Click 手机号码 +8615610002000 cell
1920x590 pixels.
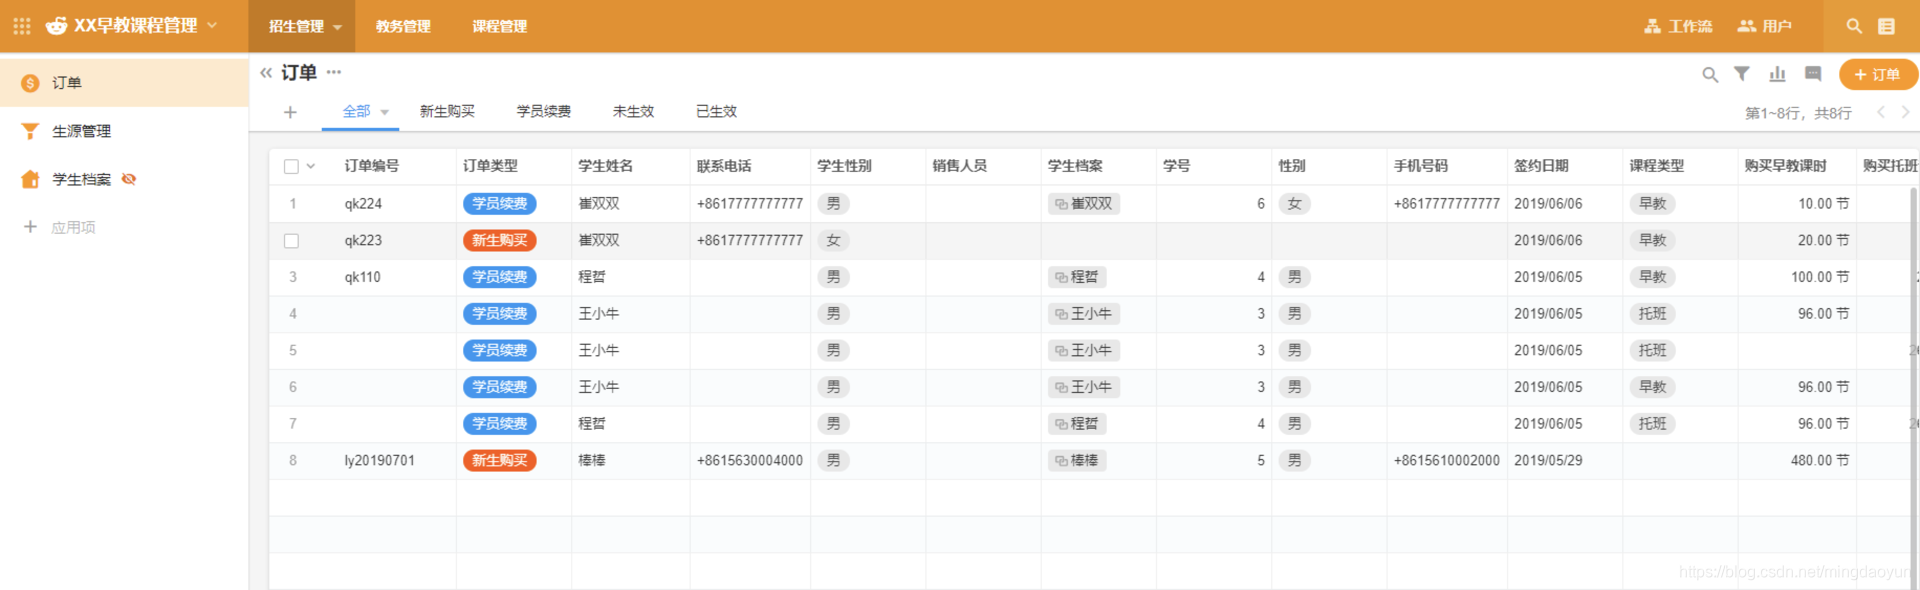1447,461
